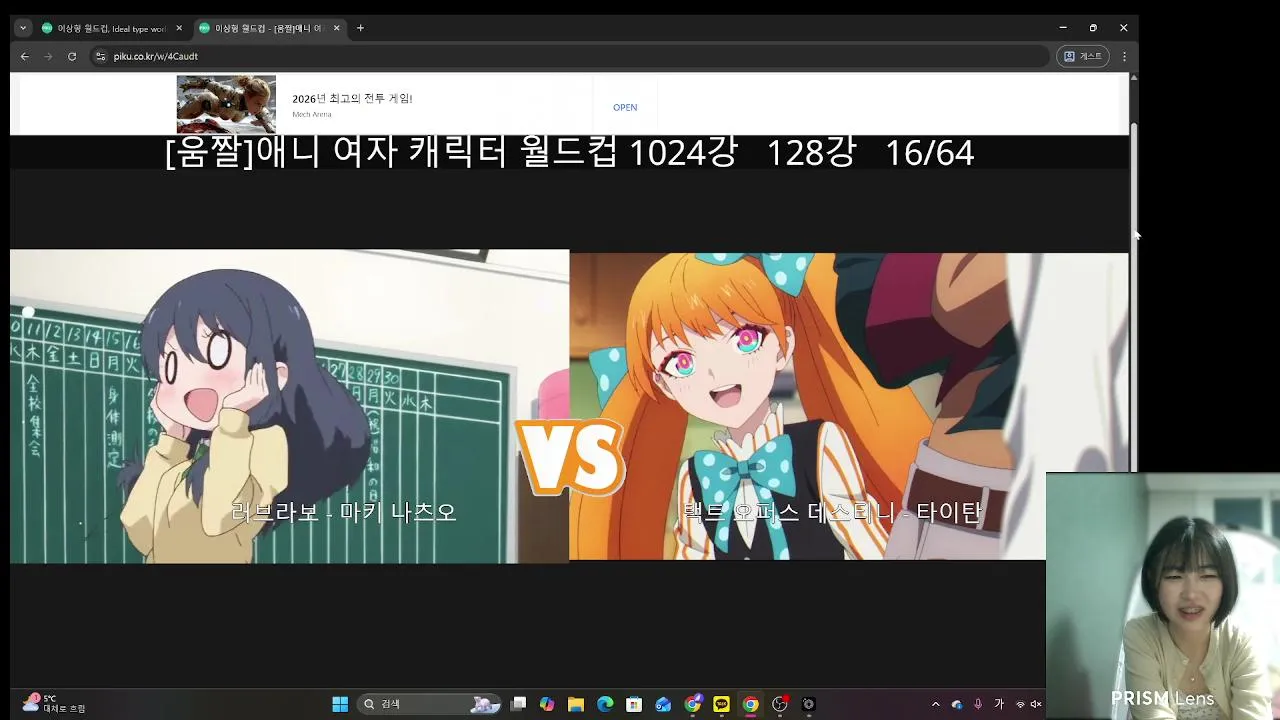Open Task View on the taskbar
The image size is (1280, 720).
click(x=518, y=704)
